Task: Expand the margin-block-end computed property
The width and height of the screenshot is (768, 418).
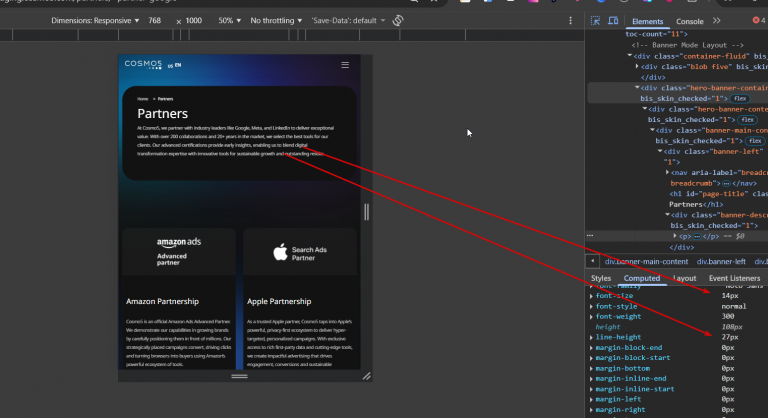Action: tap(591, 347)
